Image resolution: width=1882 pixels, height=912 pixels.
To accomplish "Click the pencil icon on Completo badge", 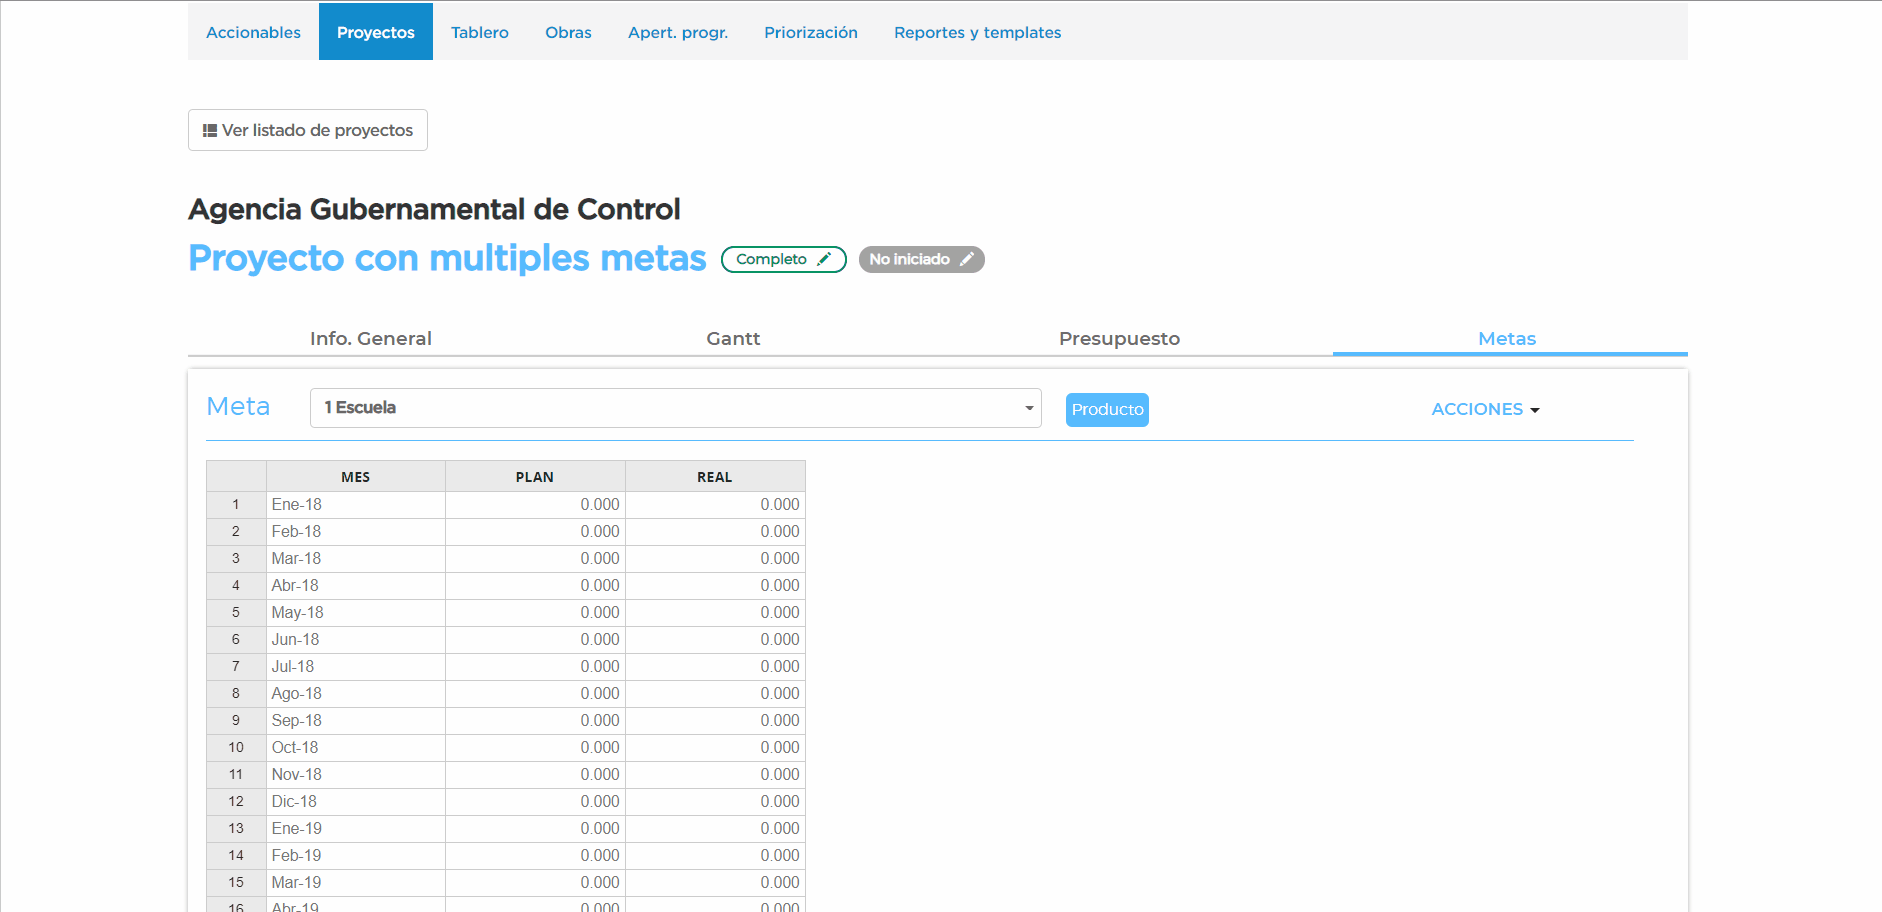I will 824,259.
